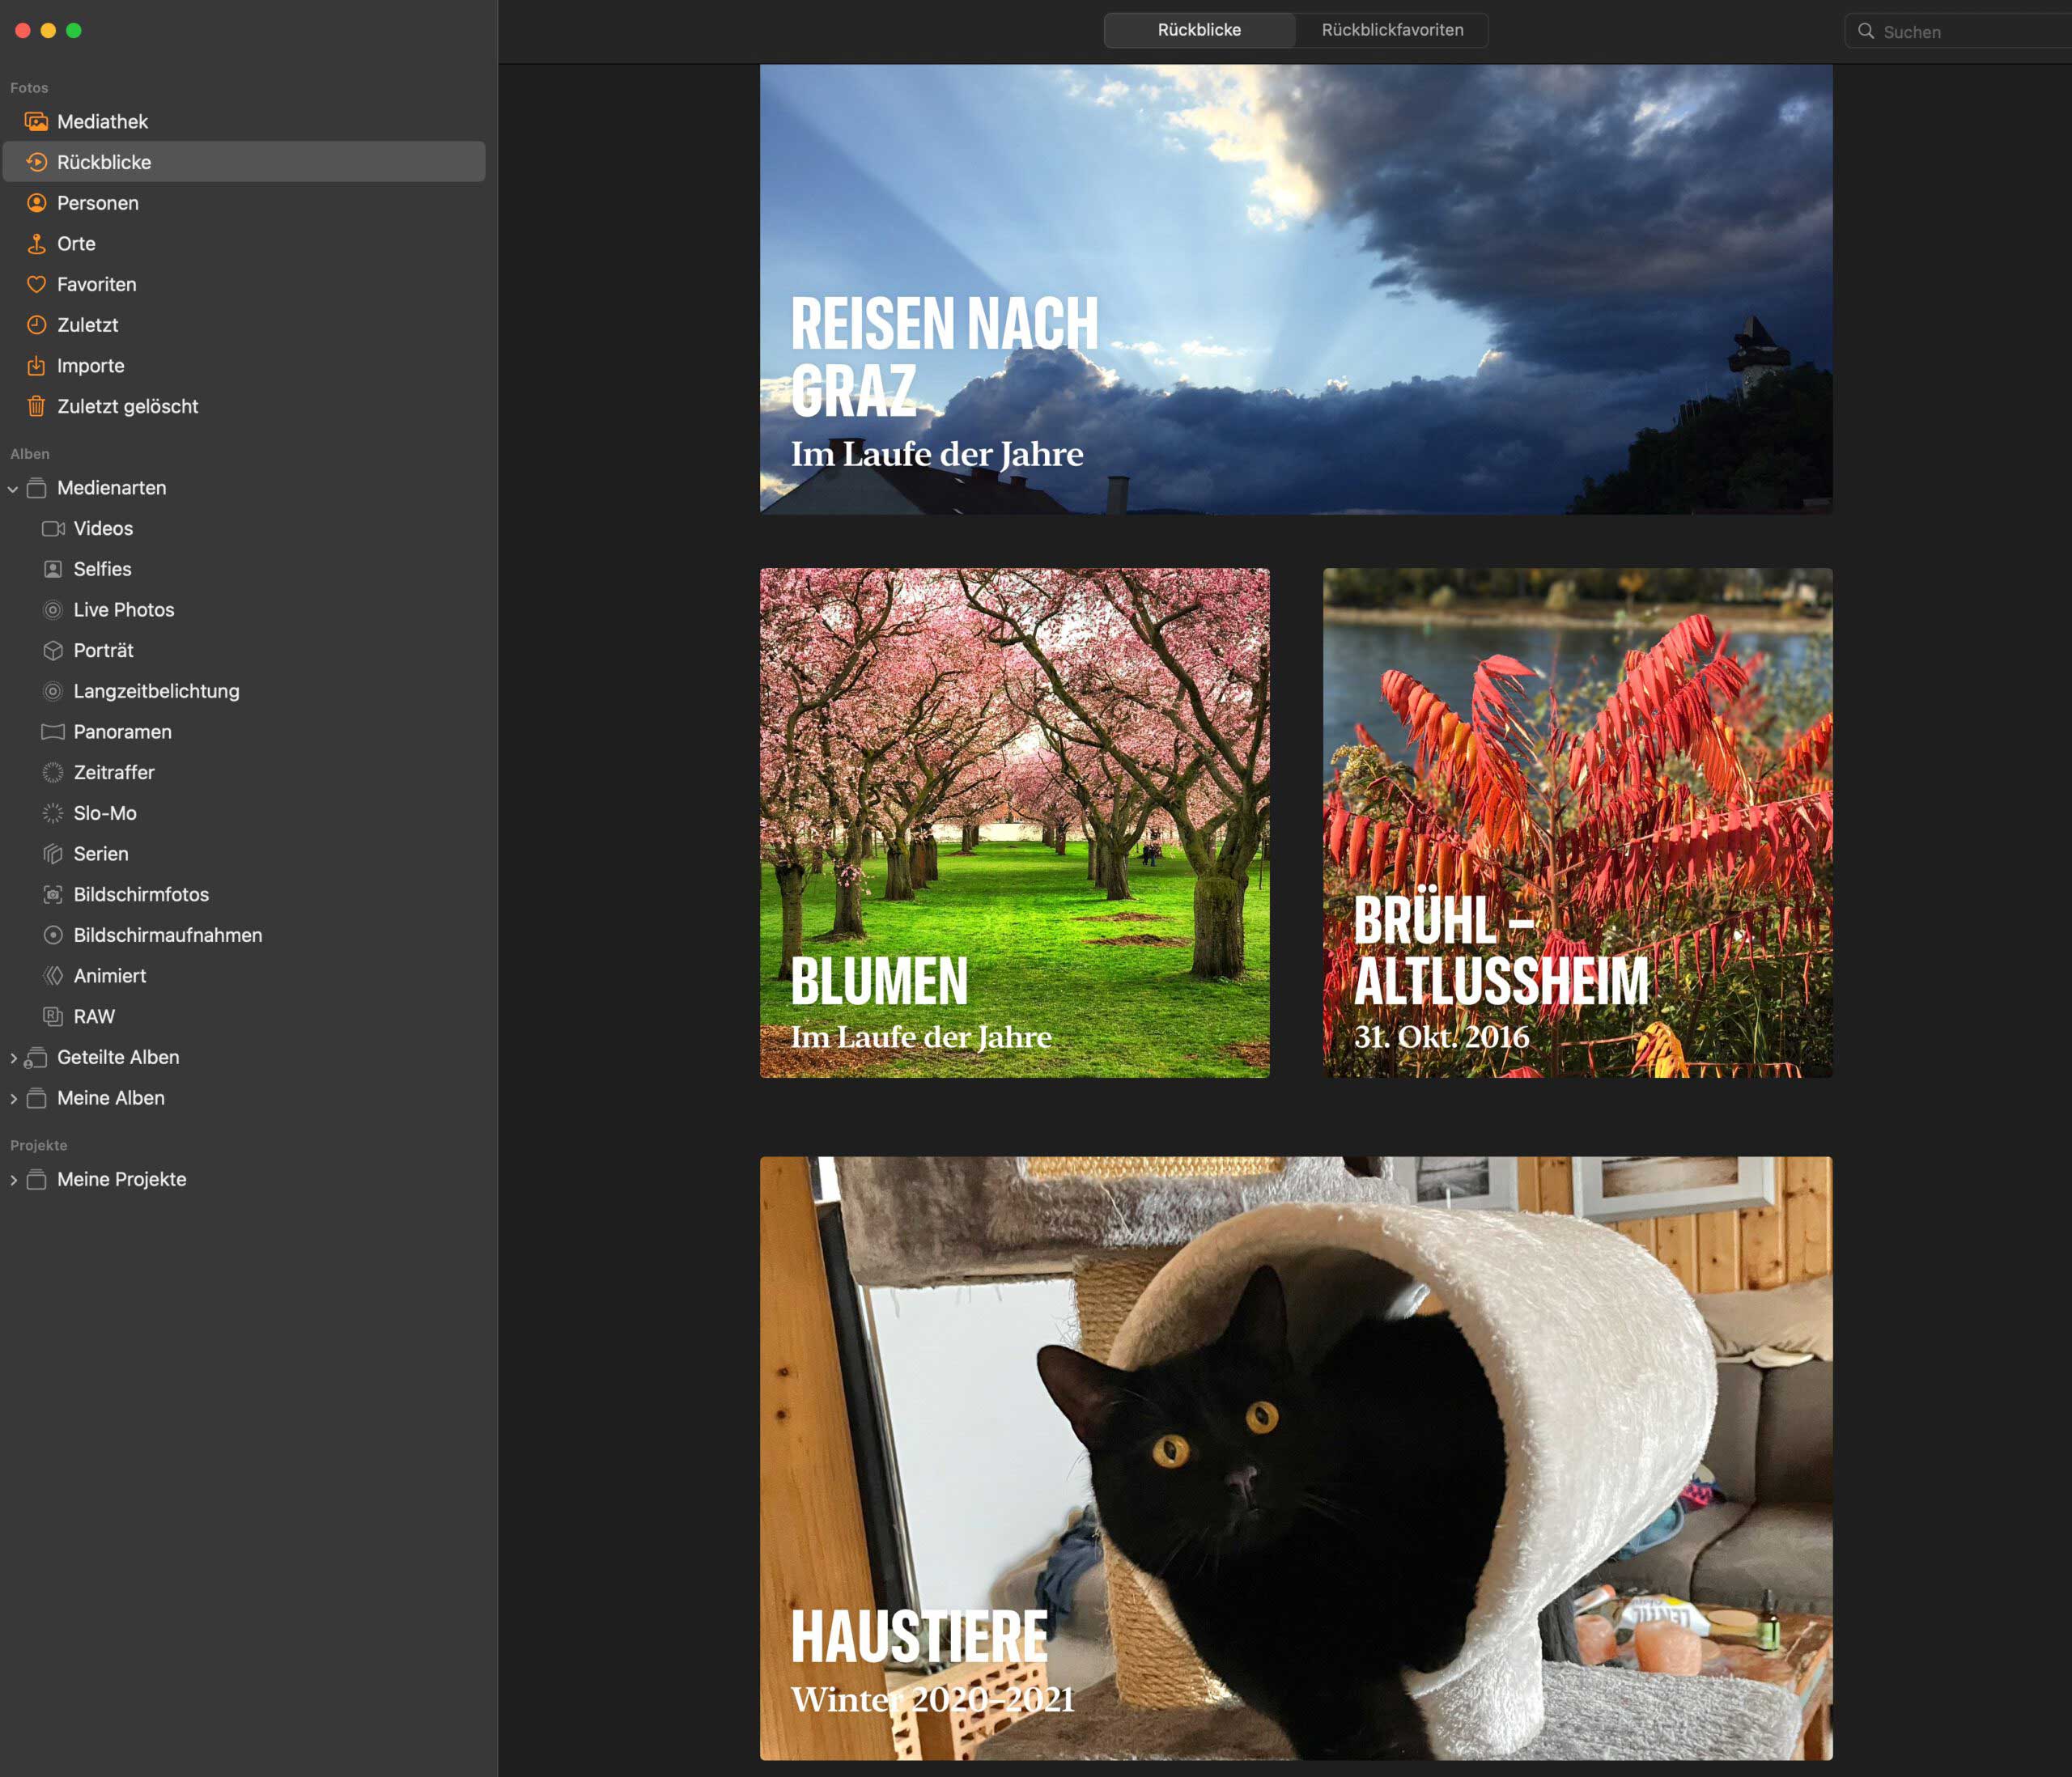Open Live Photos in sidebar
The height and width of the screenshot is (1777, 2072).
tap(123, 610)
